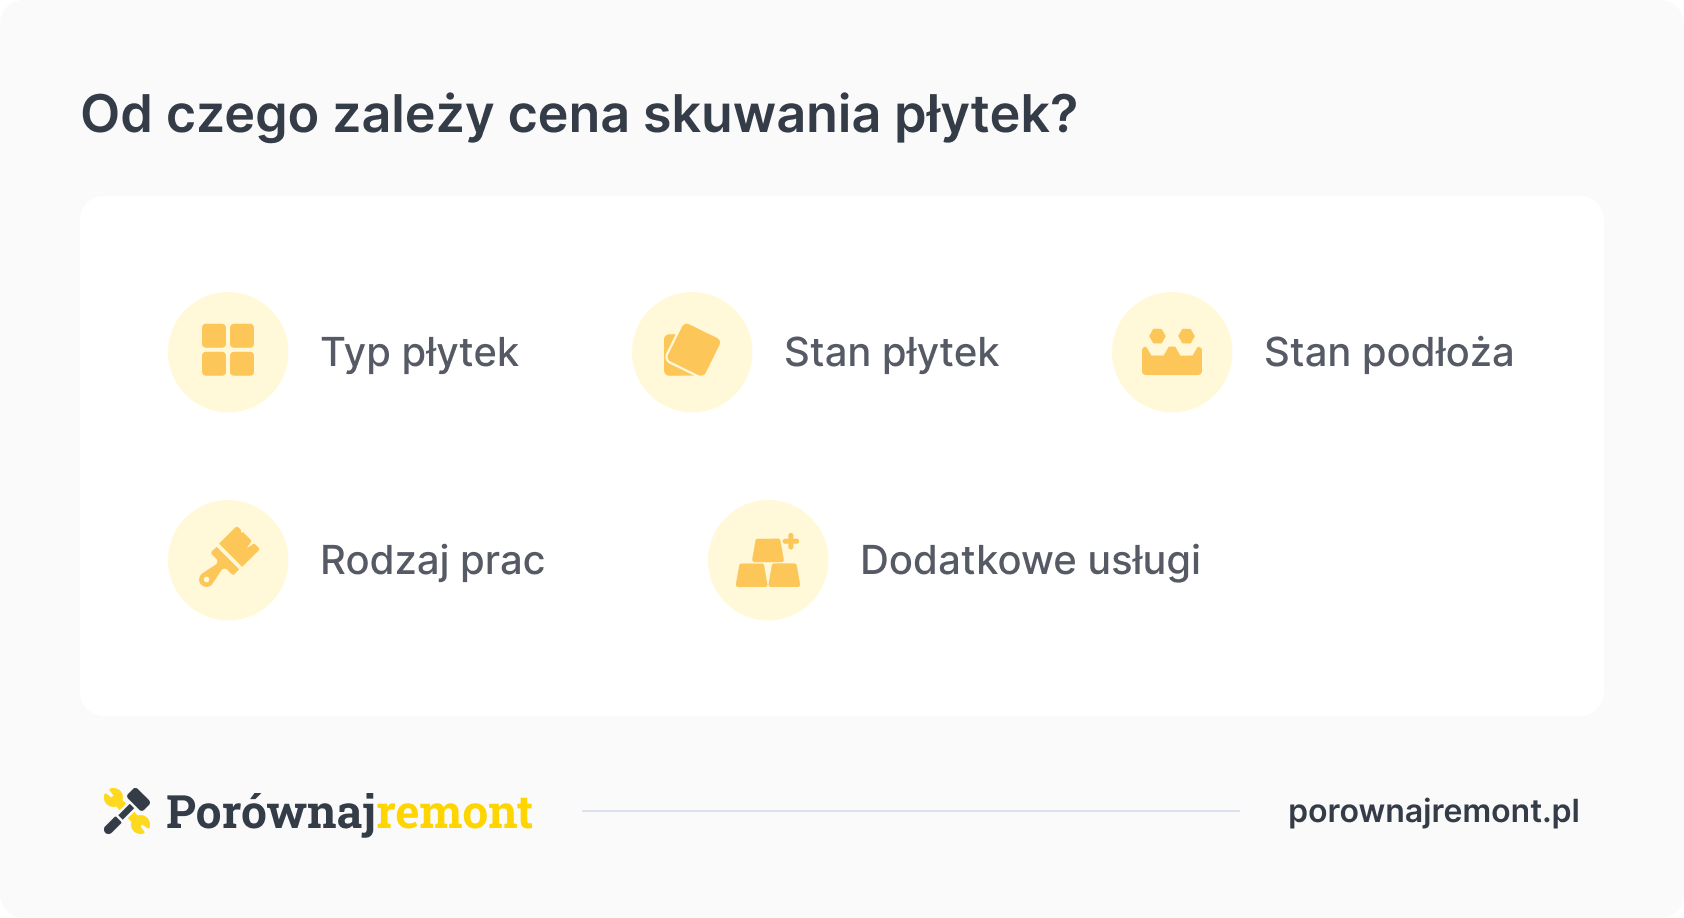Click the Stan podłoża substrate icon
The width and height of the screenshot is (1684, 918).
(x=1172, y=352)
